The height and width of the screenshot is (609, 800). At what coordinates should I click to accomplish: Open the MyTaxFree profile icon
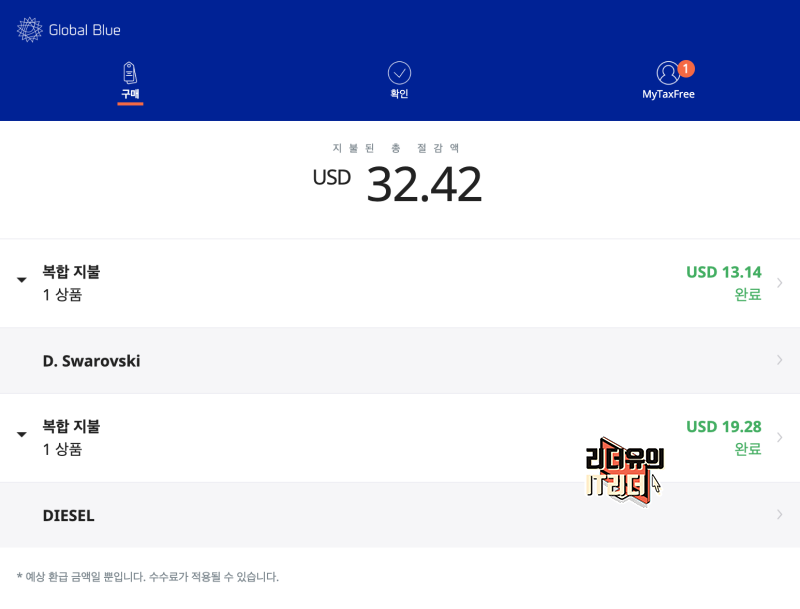668,73
